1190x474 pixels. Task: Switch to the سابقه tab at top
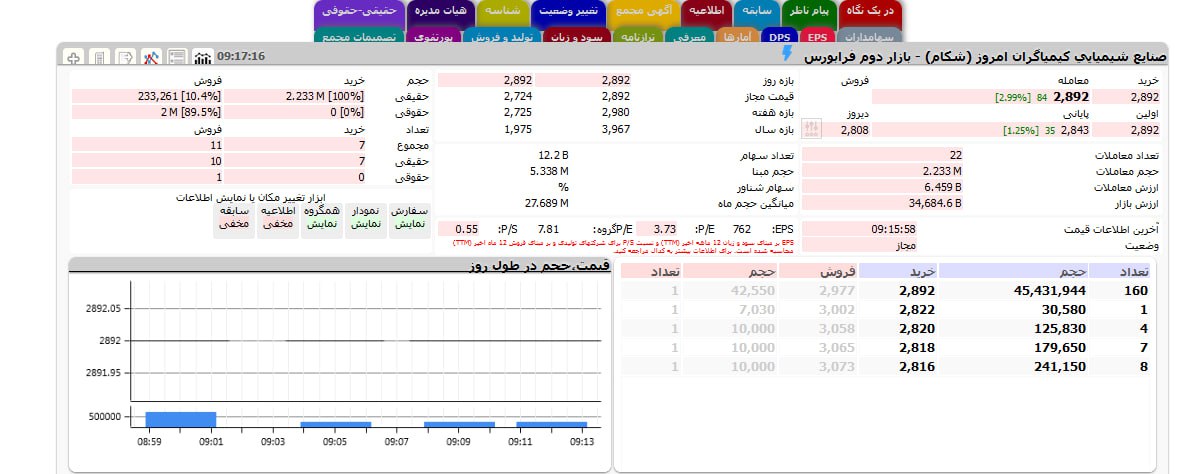(757, 13)
